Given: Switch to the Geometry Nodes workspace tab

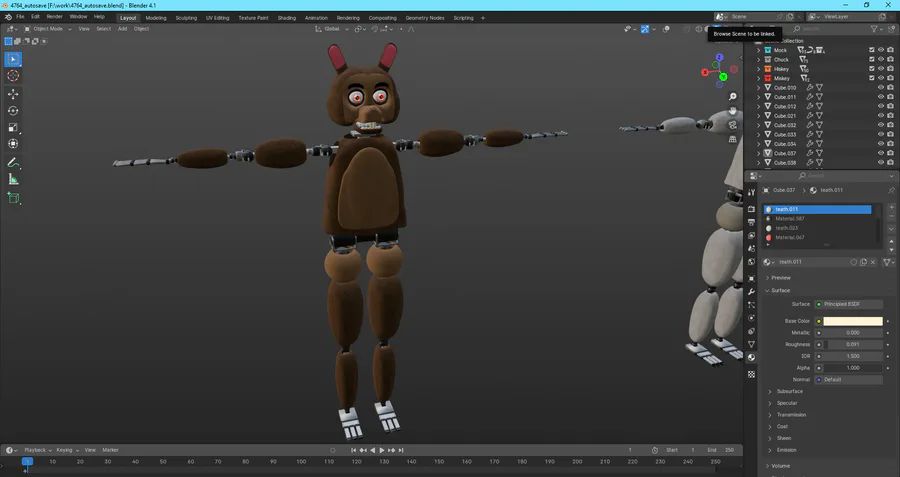Looking at the screenshot, I should (425, 18).
